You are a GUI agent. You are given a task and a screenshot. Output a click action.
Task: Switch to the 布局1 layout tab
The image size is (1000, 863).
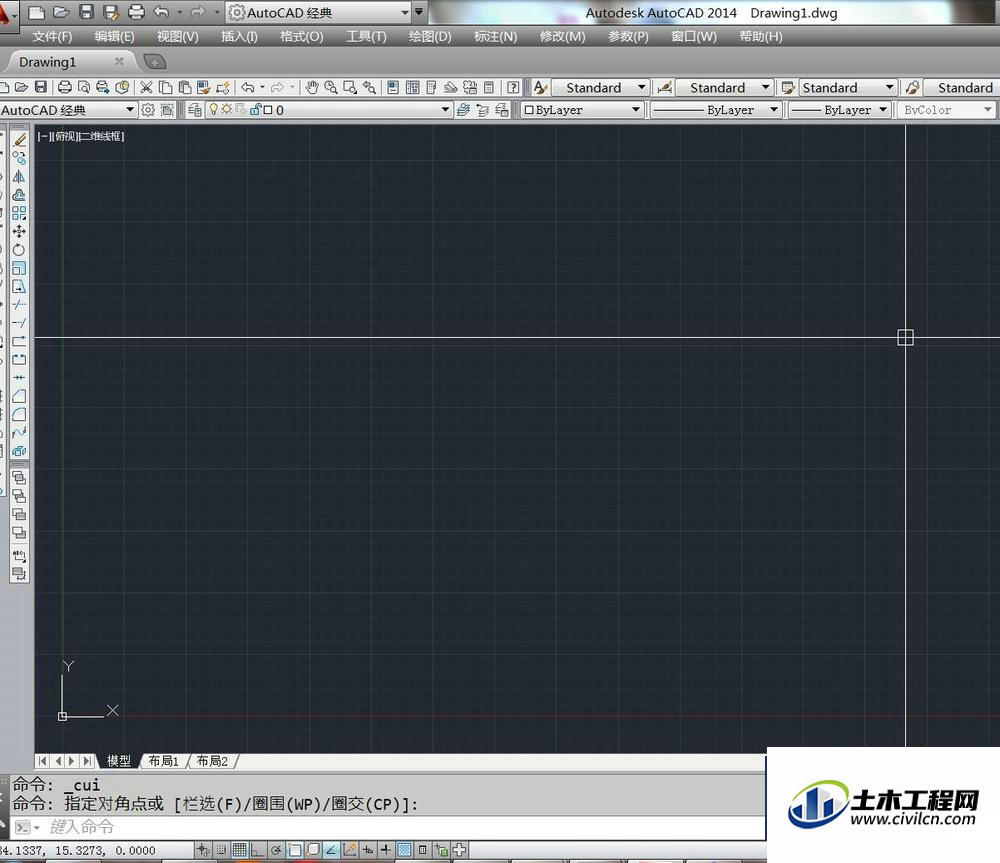163,761
